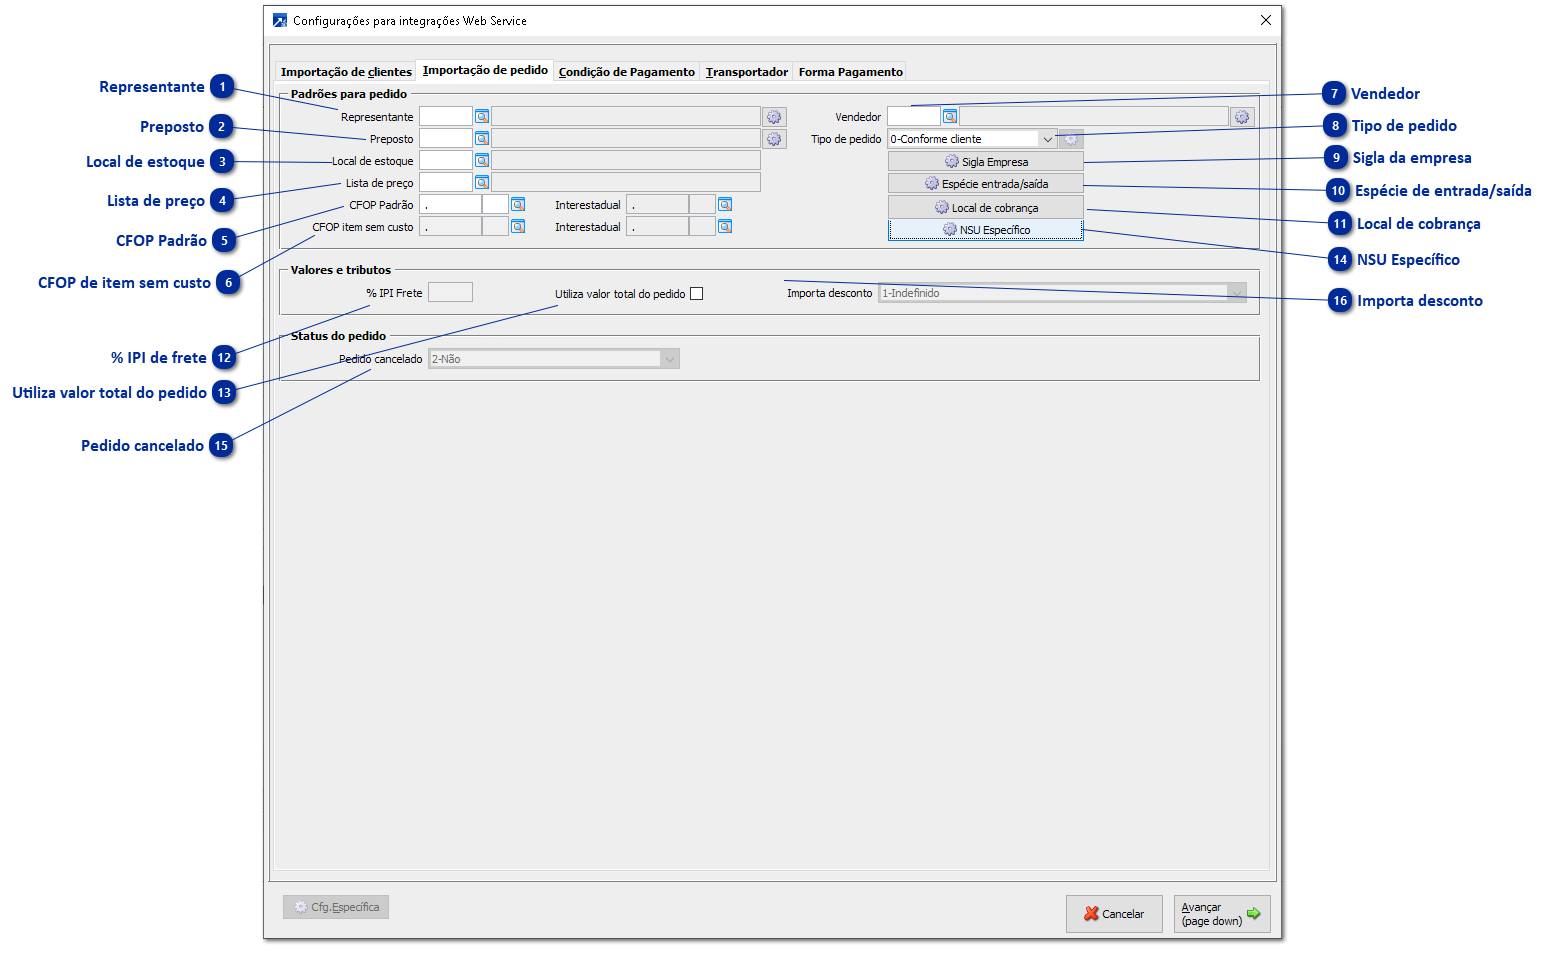
Task: Close the Configurações para integrações Web Service dialog
Action: pyautogui.click(x=1266, y=20)
